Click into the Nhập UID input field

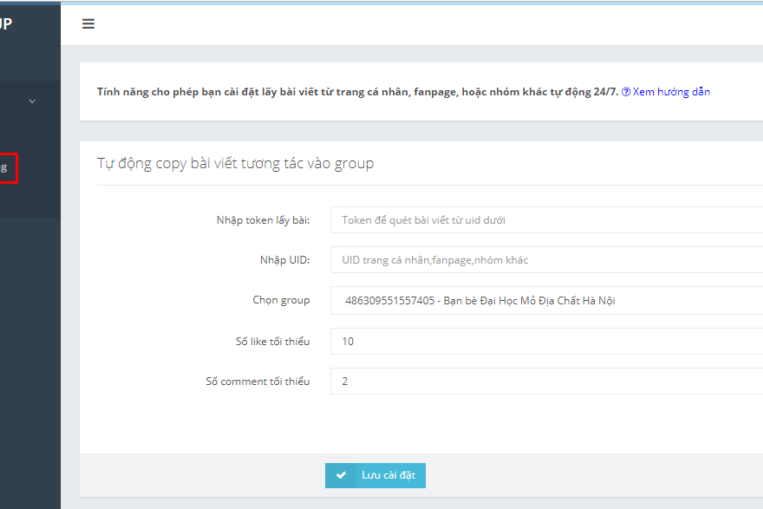tap(546, 260)
